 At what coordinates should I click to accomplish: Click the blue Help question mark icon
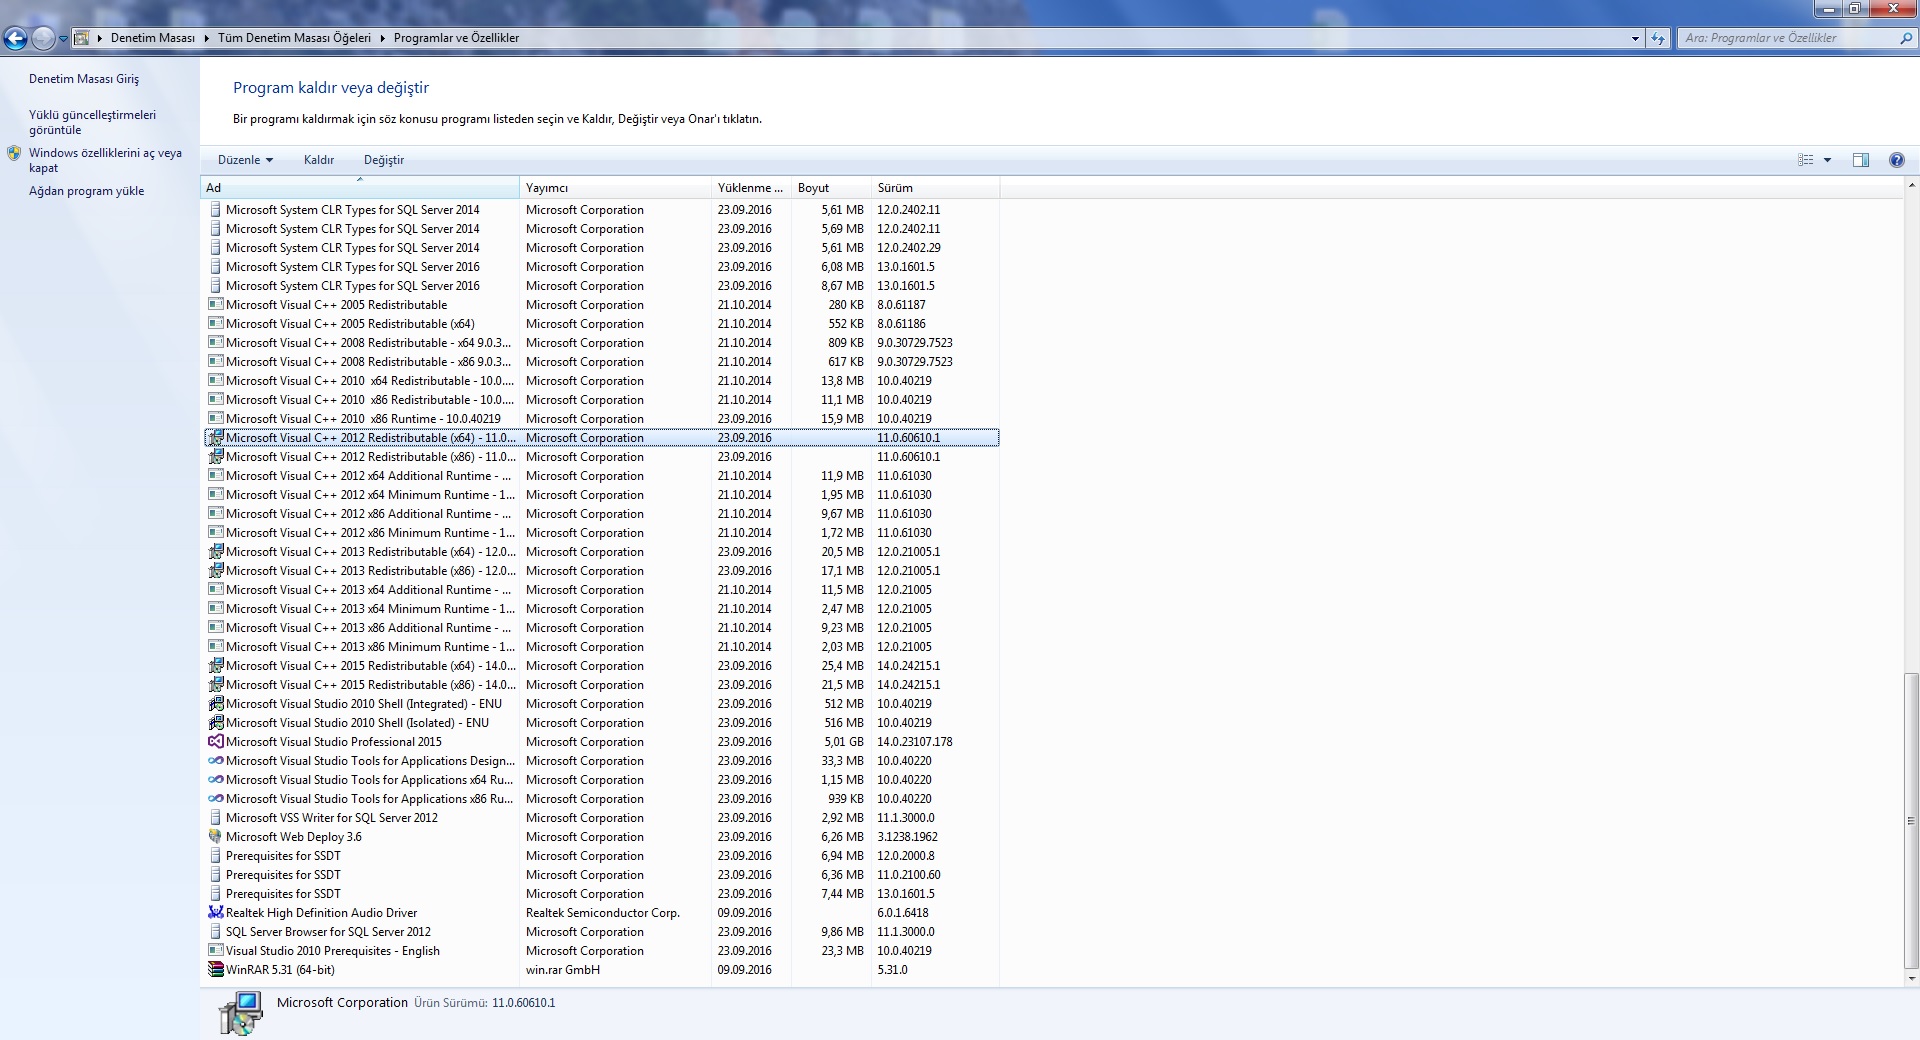click(x=1896, y=160)
